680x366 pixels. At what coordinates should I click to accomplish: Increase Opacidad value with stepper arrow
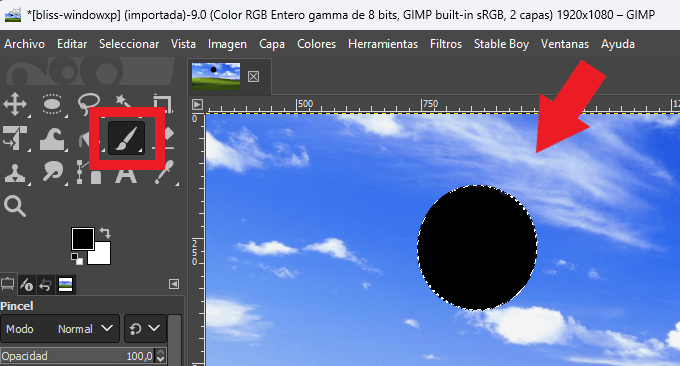(x=161, y=353)
